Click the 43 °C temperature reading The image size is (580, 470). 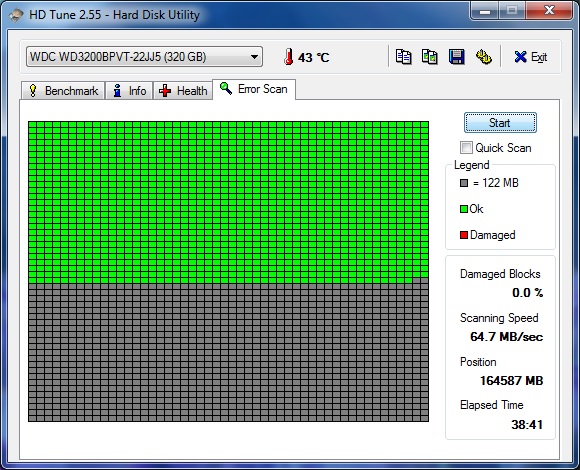(314, 58)
